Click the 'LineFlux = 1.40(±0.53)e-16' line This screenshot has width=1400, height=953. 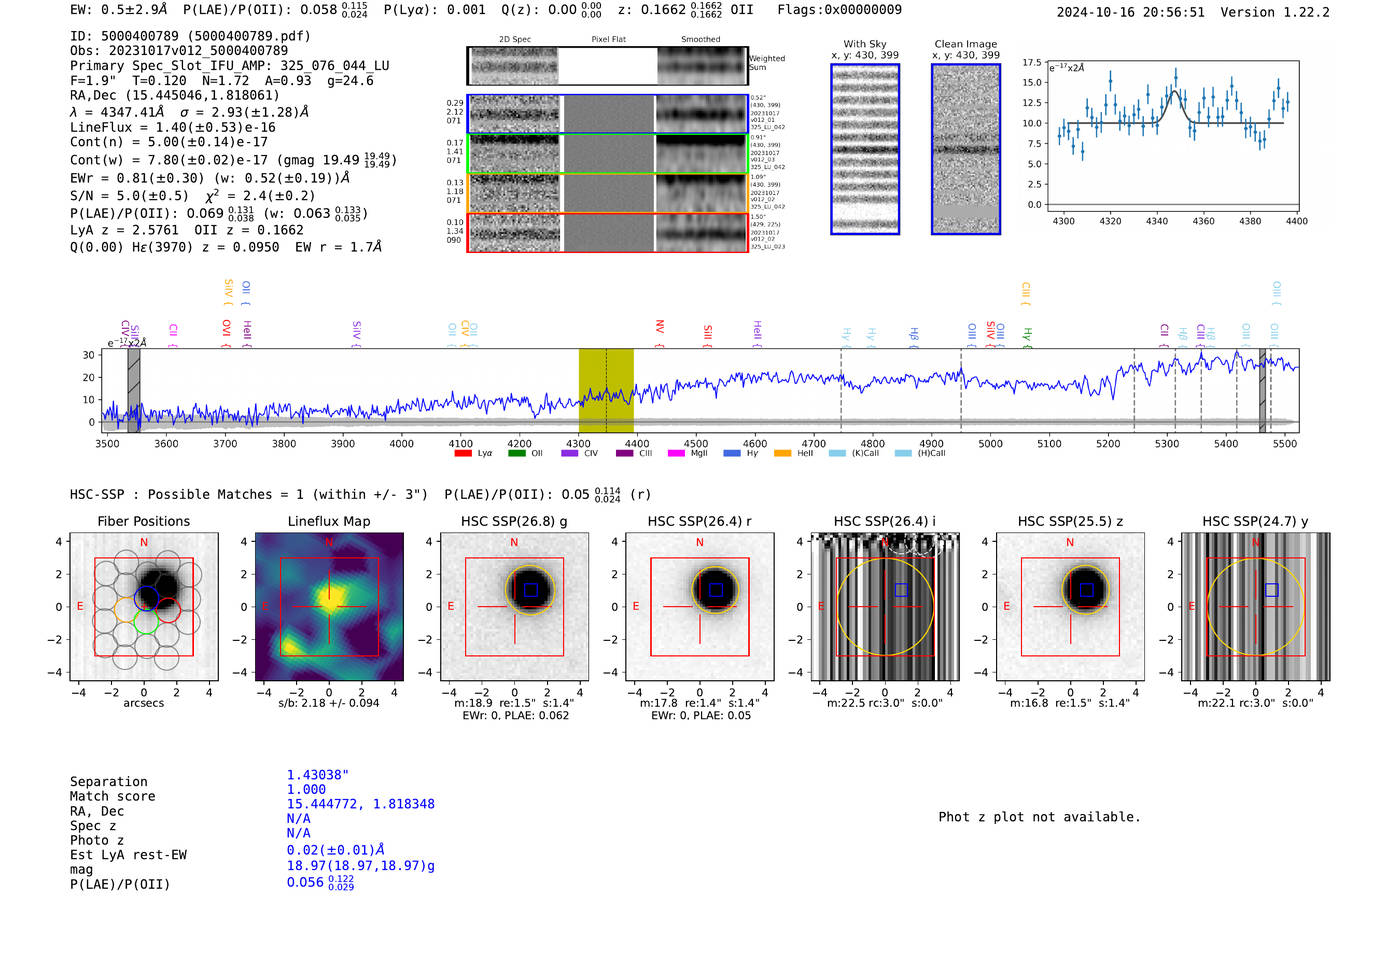(173, 128)
